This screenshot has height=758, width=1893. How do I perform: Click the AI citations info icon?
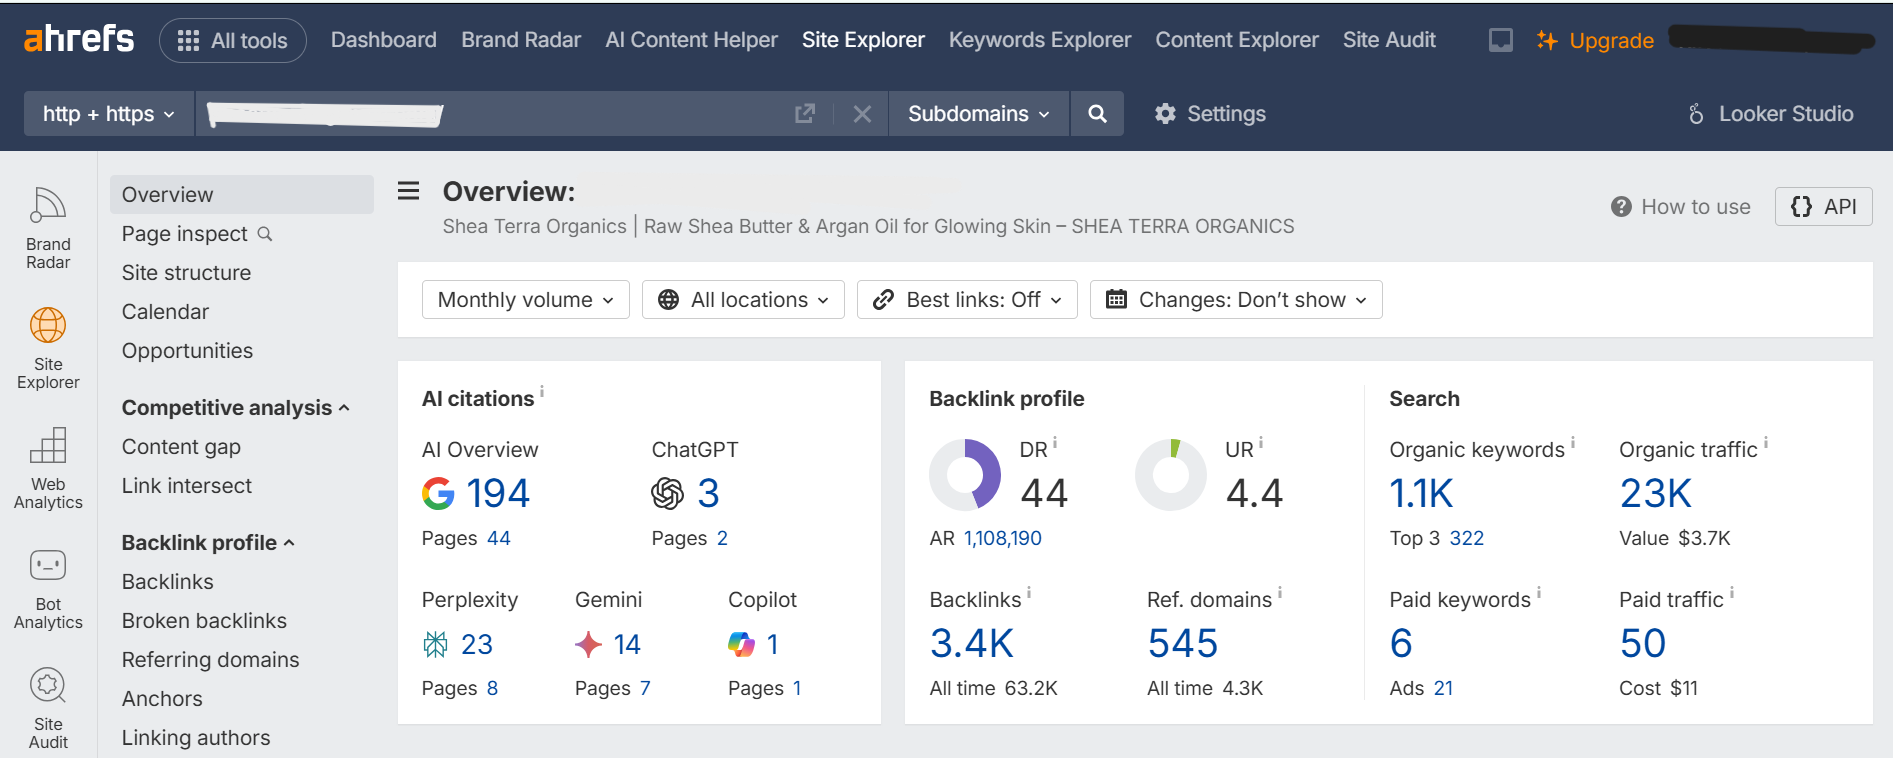[x=542, y=391]
